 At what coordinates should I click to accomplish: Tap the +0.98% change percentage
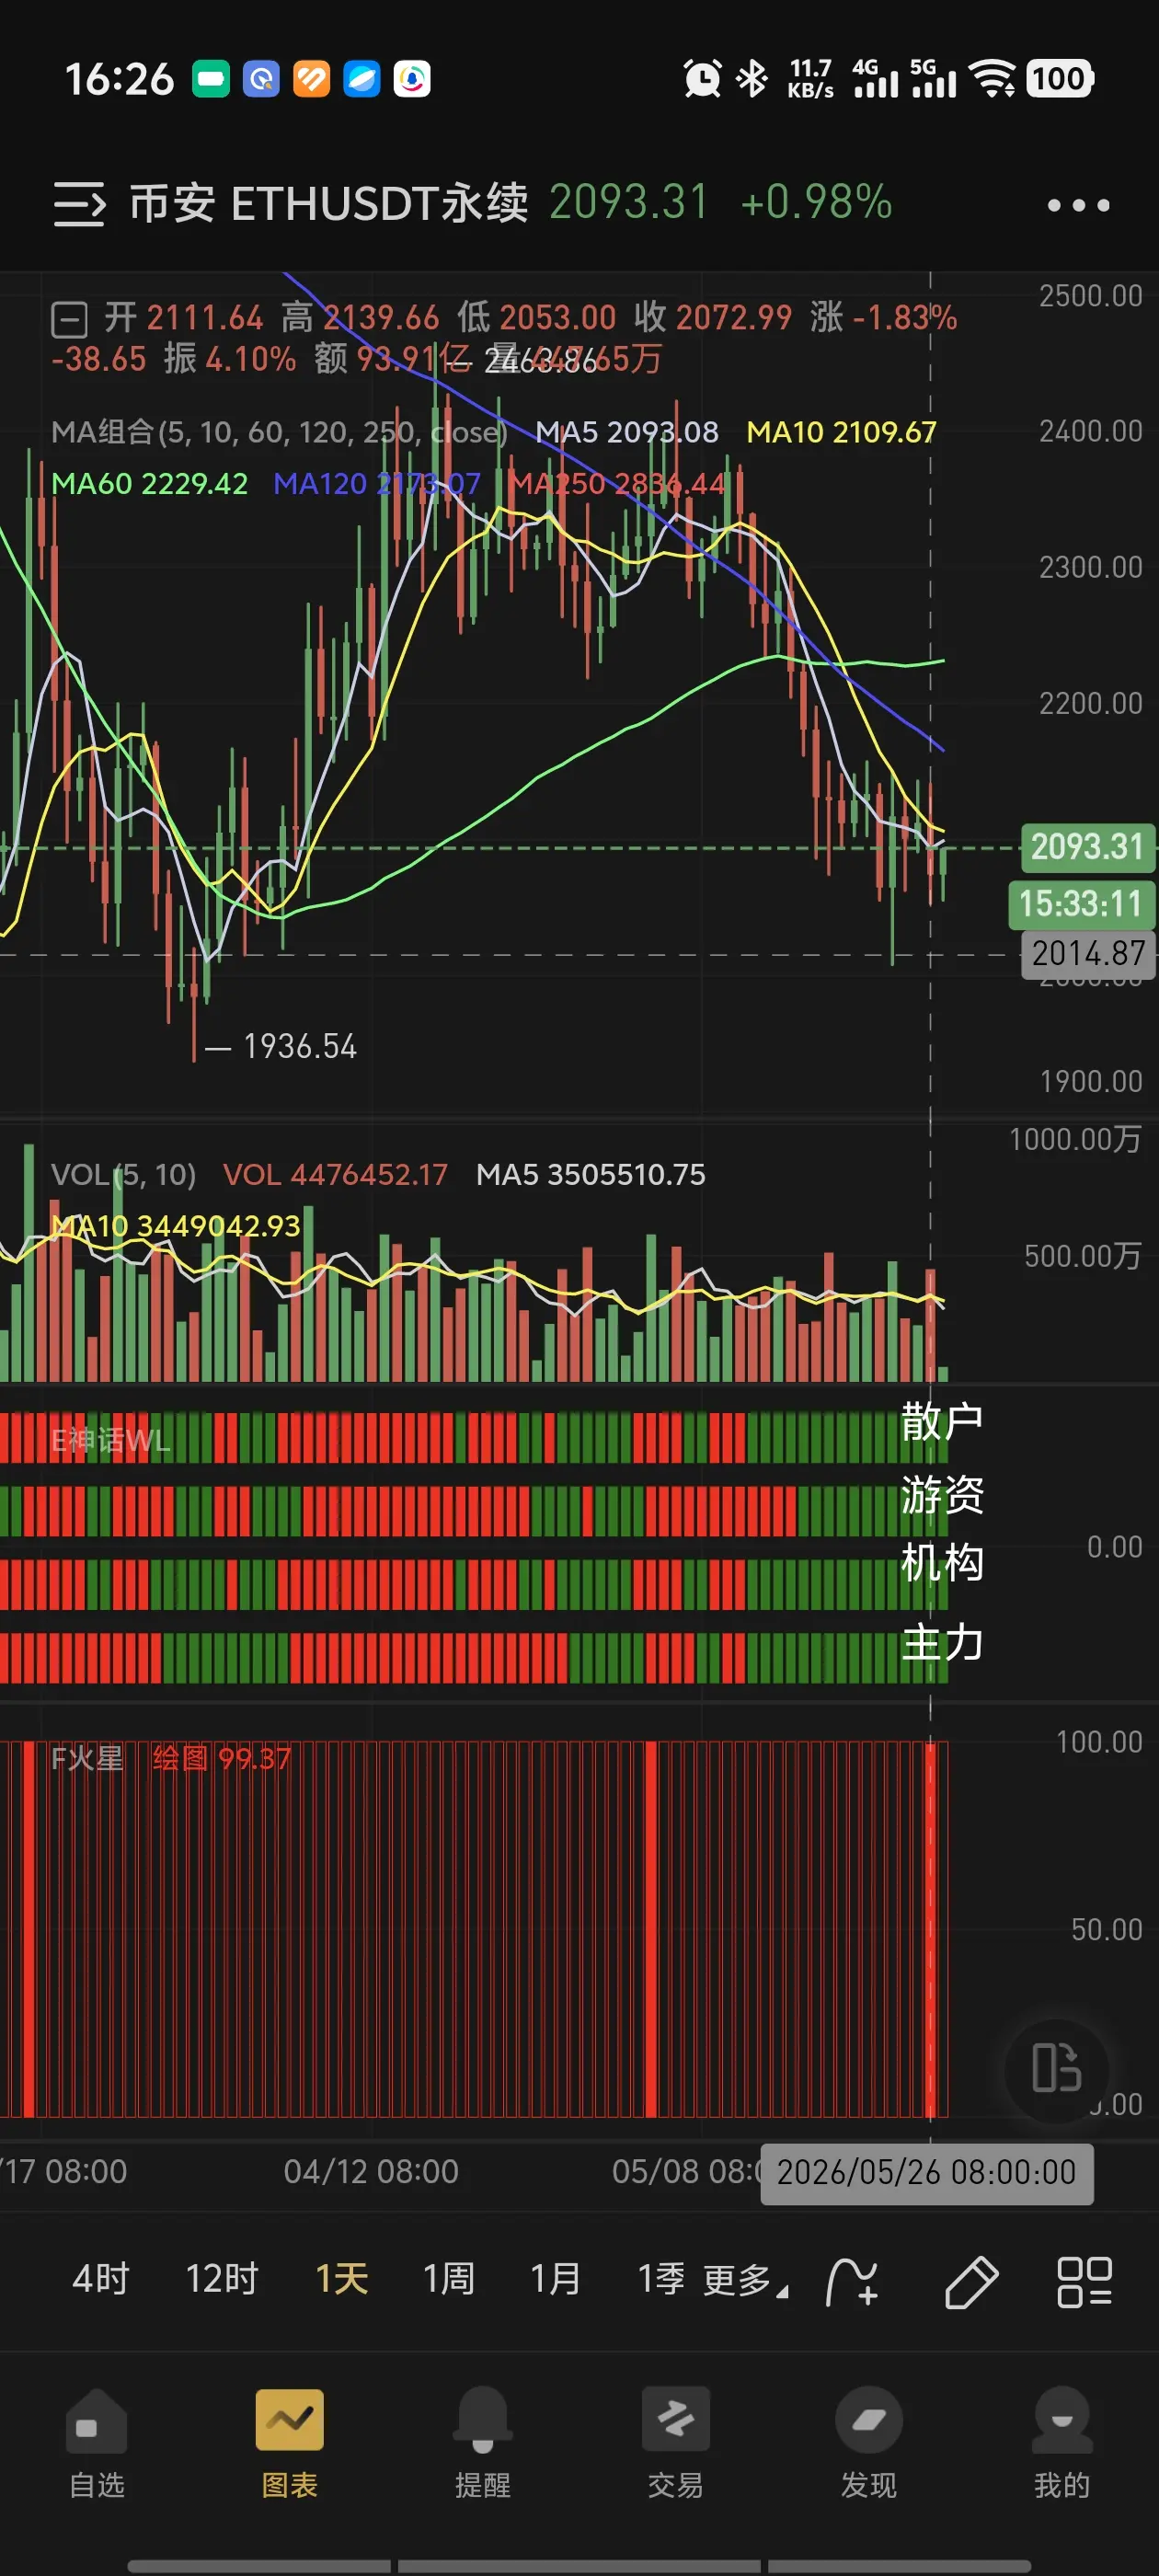816,202
